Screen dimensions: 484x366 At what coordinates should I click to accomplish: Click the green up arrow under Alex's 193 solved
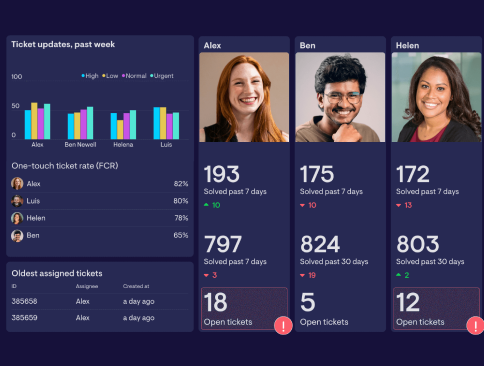coord(206,205)
